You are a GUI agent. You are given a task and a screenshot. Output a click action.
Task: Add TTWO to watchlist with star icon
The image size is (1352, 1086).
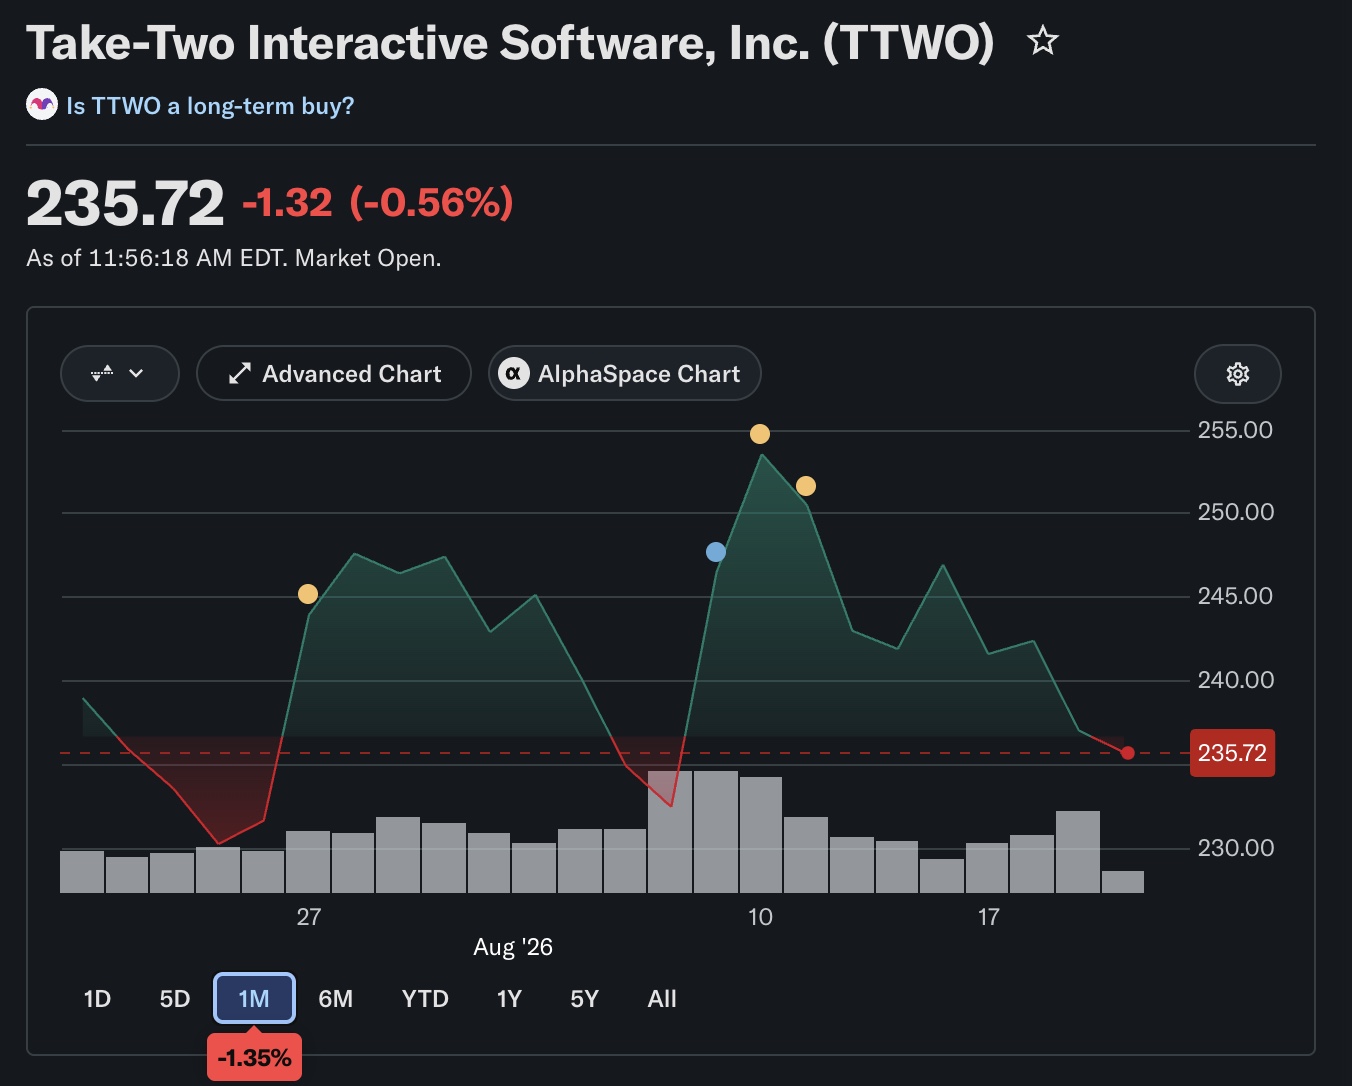pos(1043,41)
